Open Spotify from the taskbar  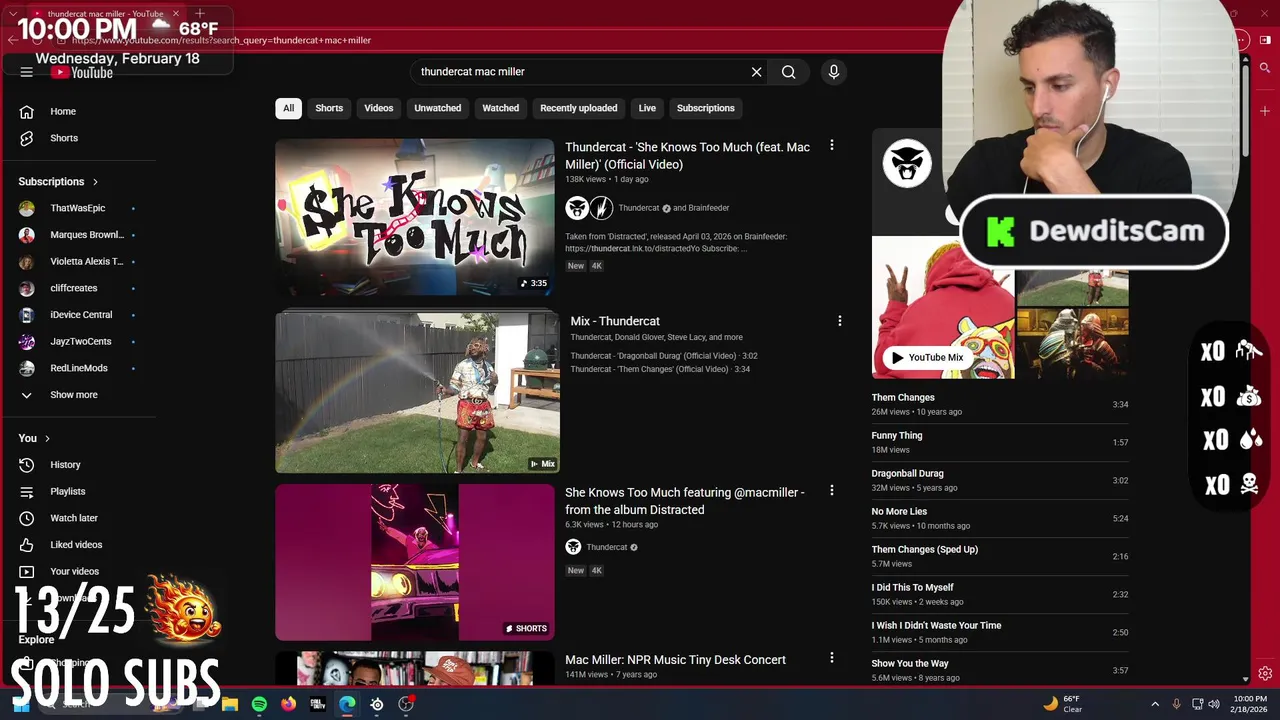coord(259,704)
